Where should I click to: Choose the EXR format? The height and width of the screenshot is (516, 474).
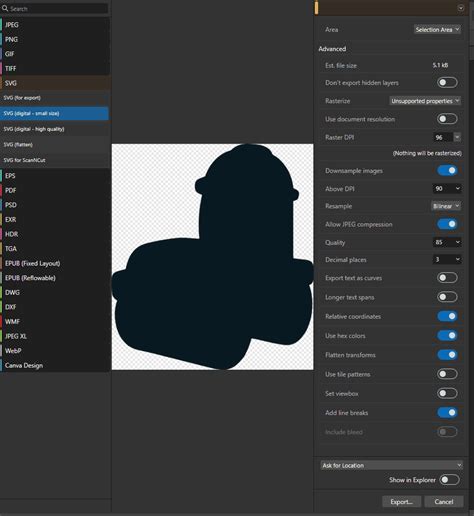(55, 219)
